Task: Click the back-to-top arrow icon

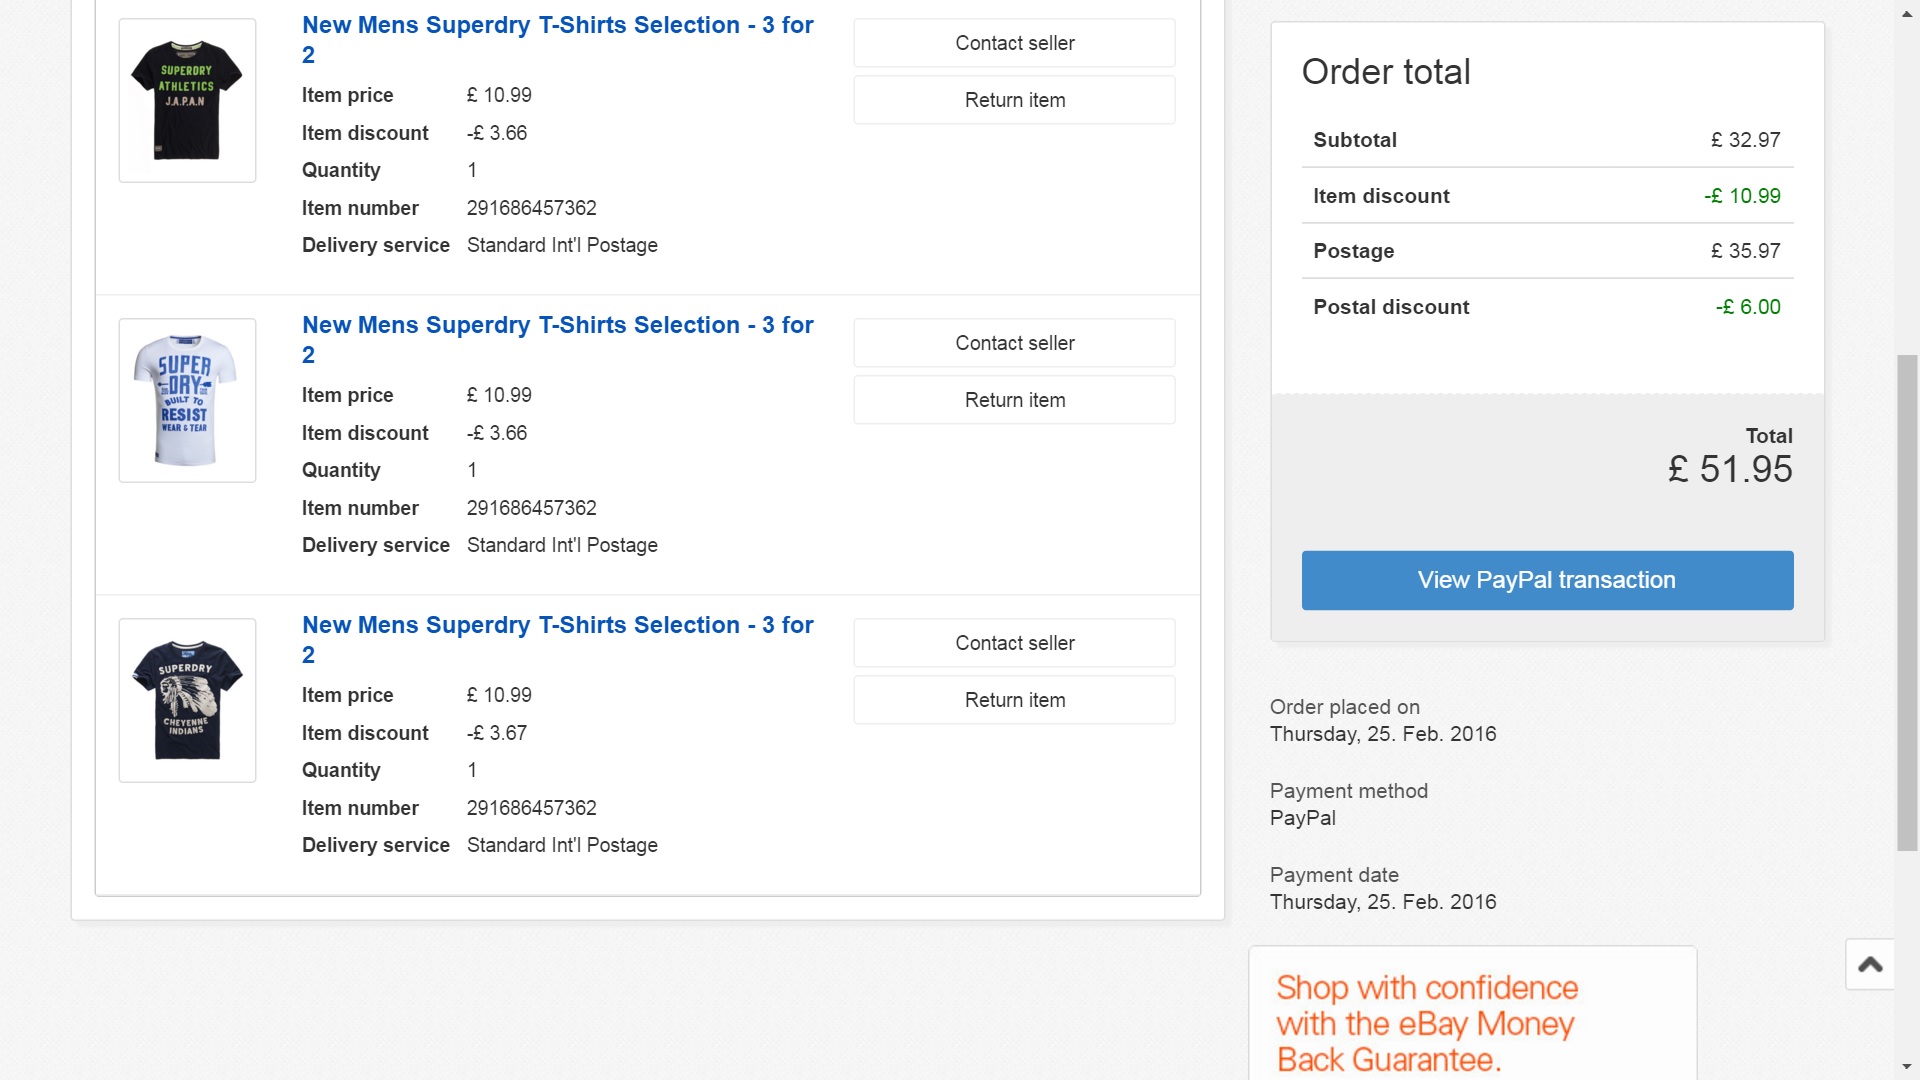Action: 1870,964
